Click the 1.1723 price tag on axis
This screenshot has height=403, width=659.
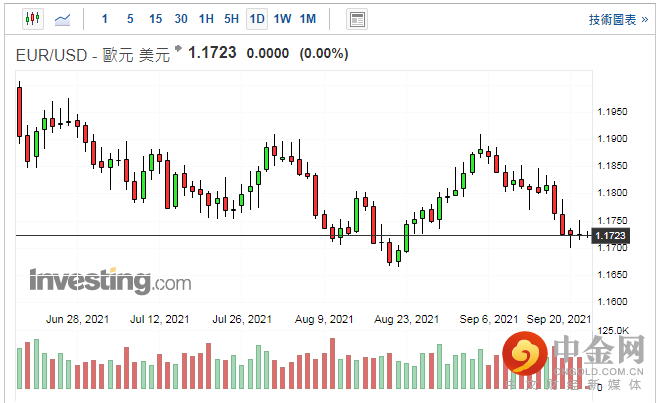[611, 236]
